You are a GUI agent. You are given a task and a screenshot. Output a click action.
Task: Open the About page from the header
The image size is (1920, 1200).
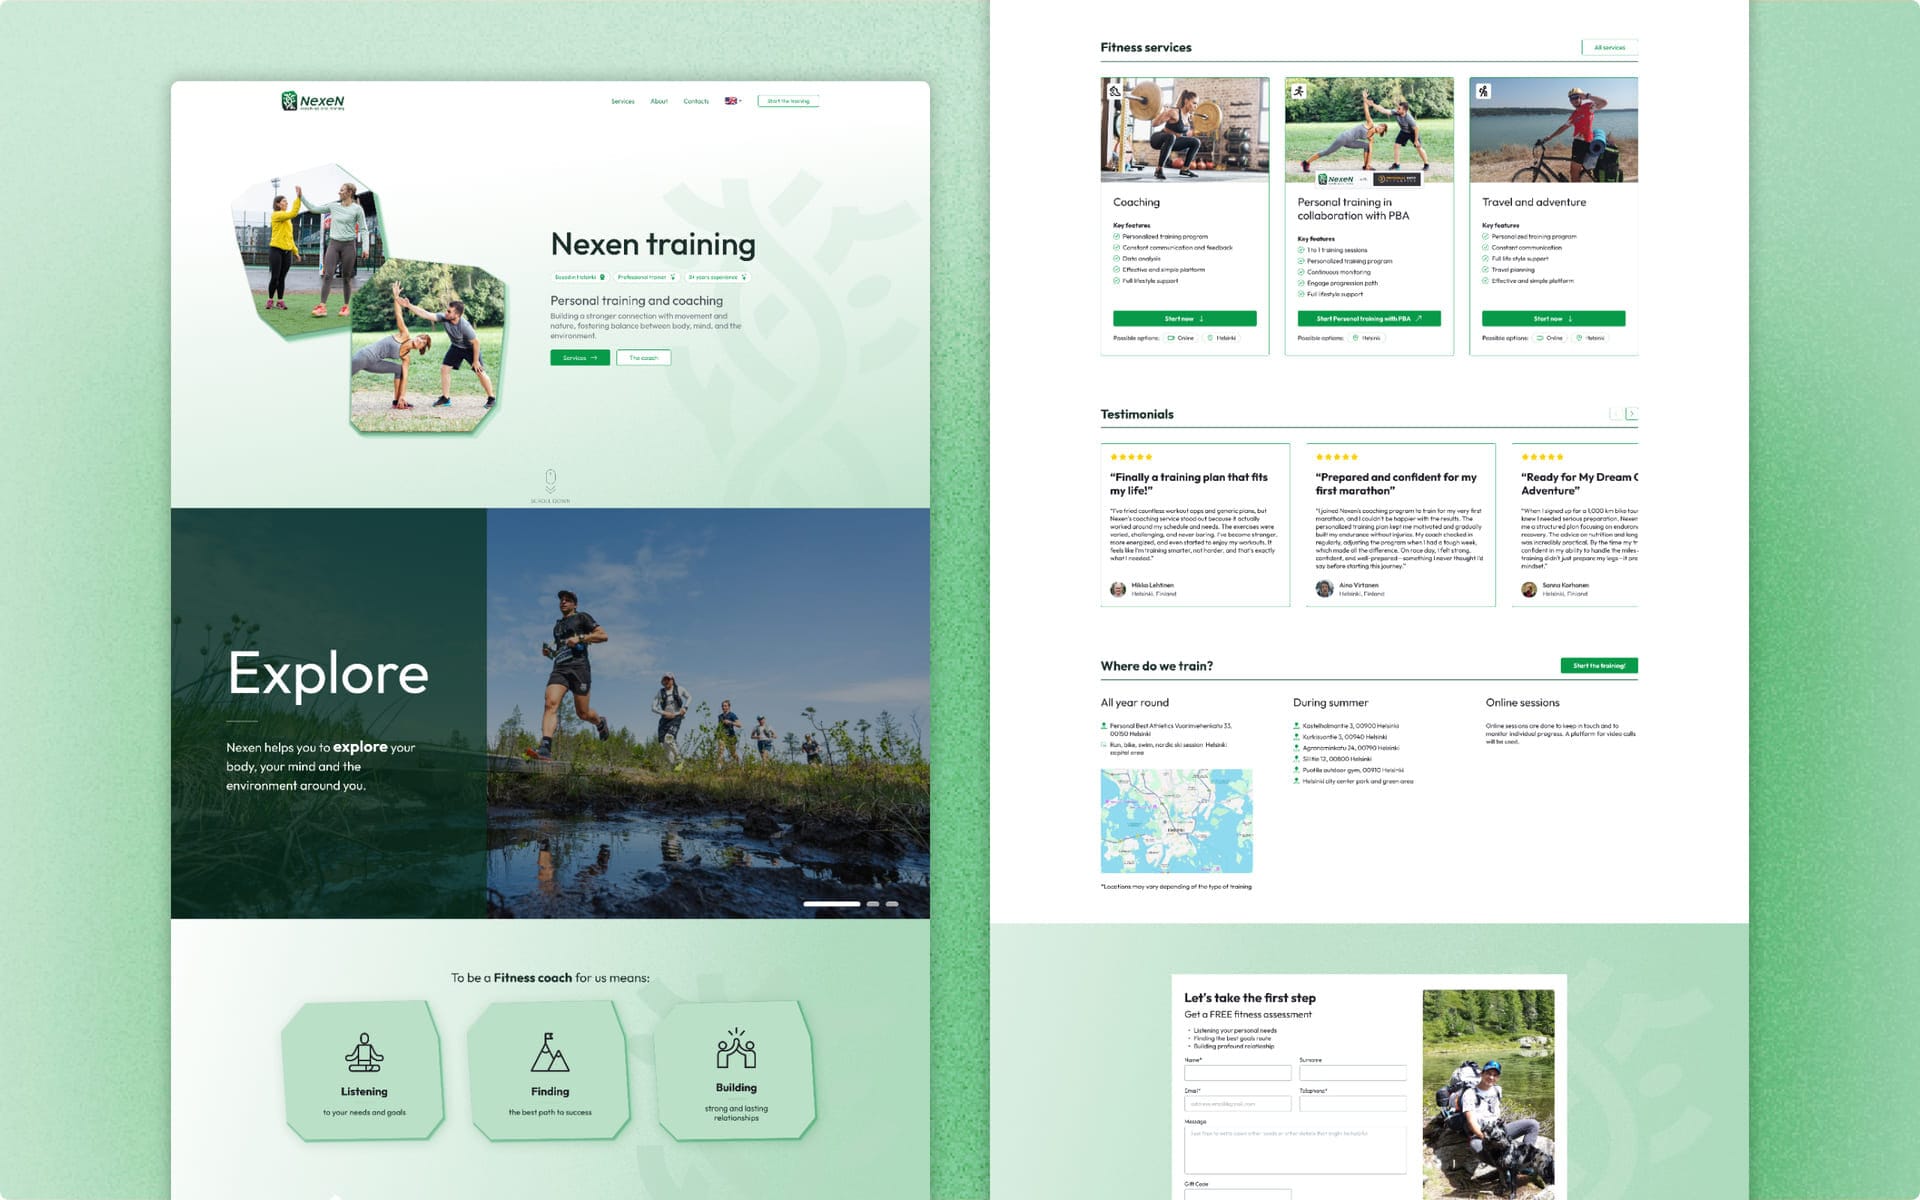(x=659, y=101)
